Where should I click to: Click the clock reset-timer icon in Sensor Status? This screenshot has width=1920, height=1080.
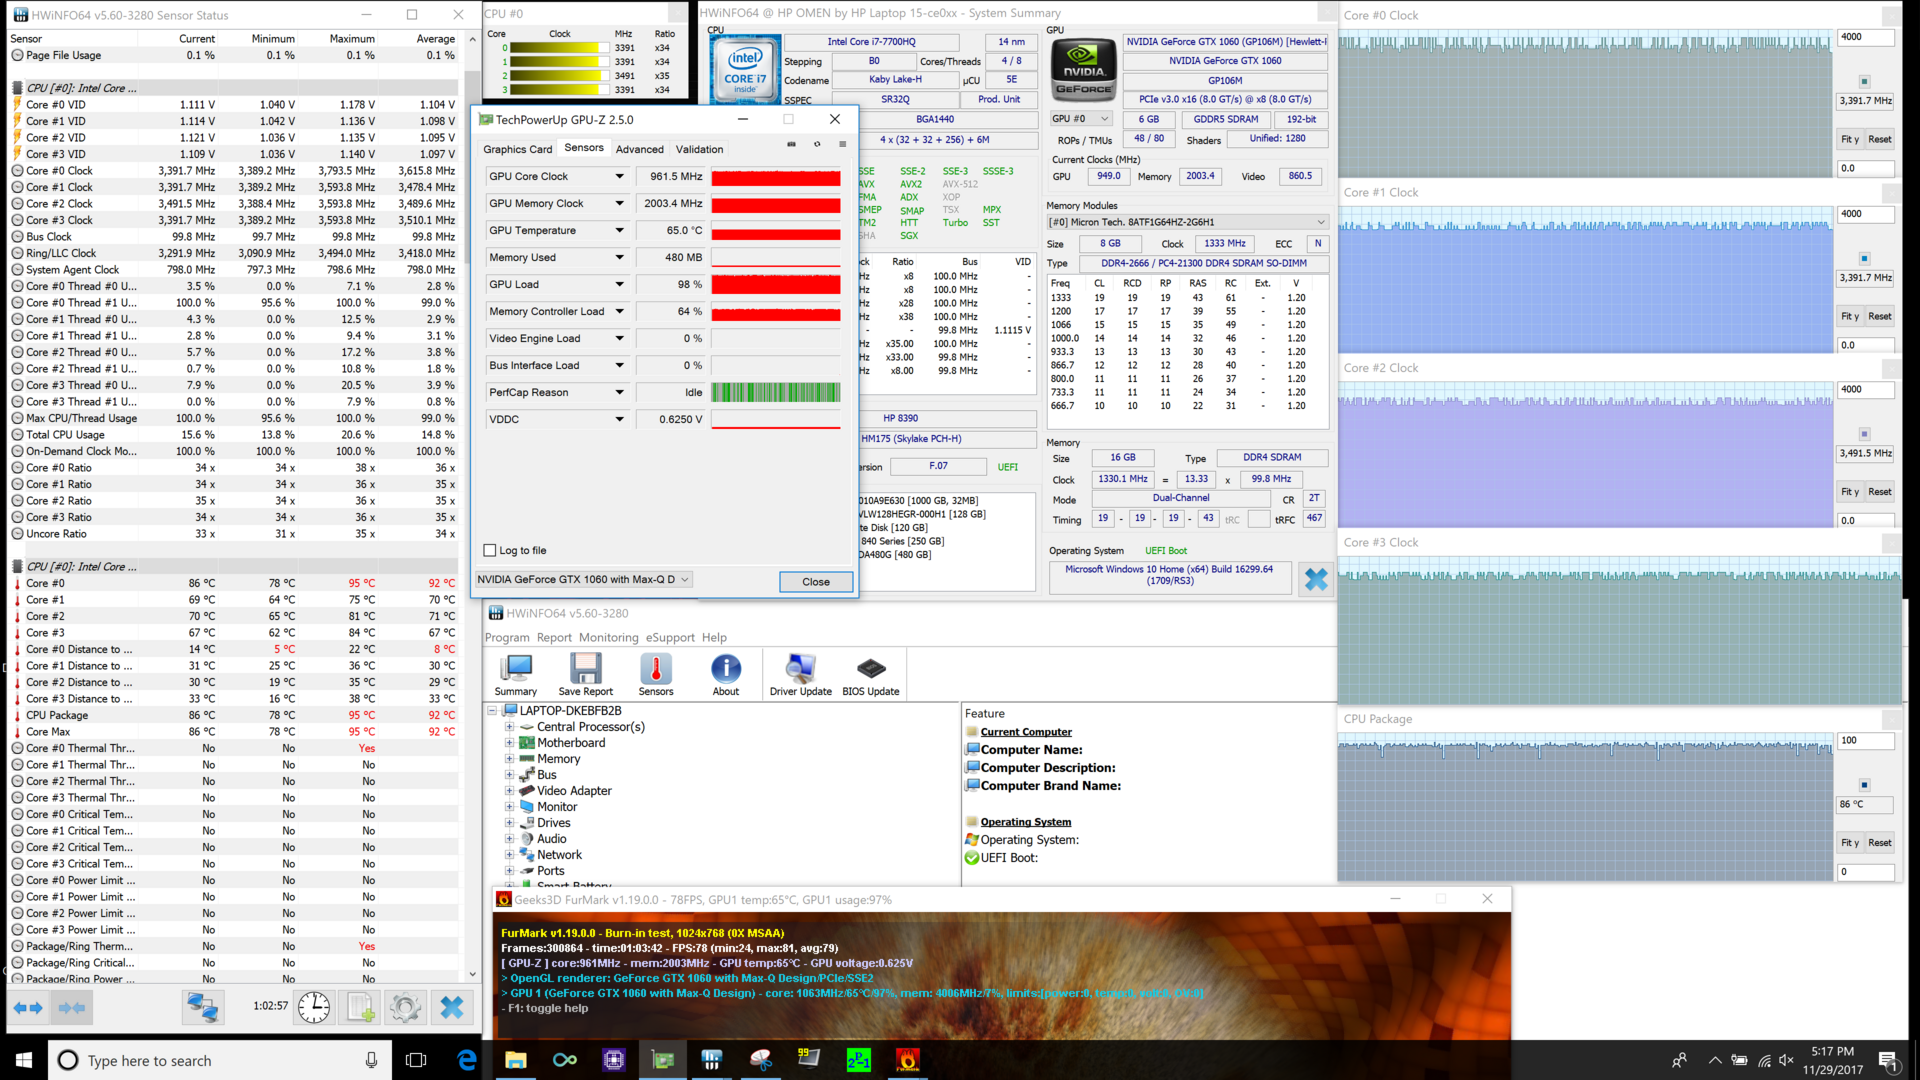pyautogui.click(x=313, y=1007)
